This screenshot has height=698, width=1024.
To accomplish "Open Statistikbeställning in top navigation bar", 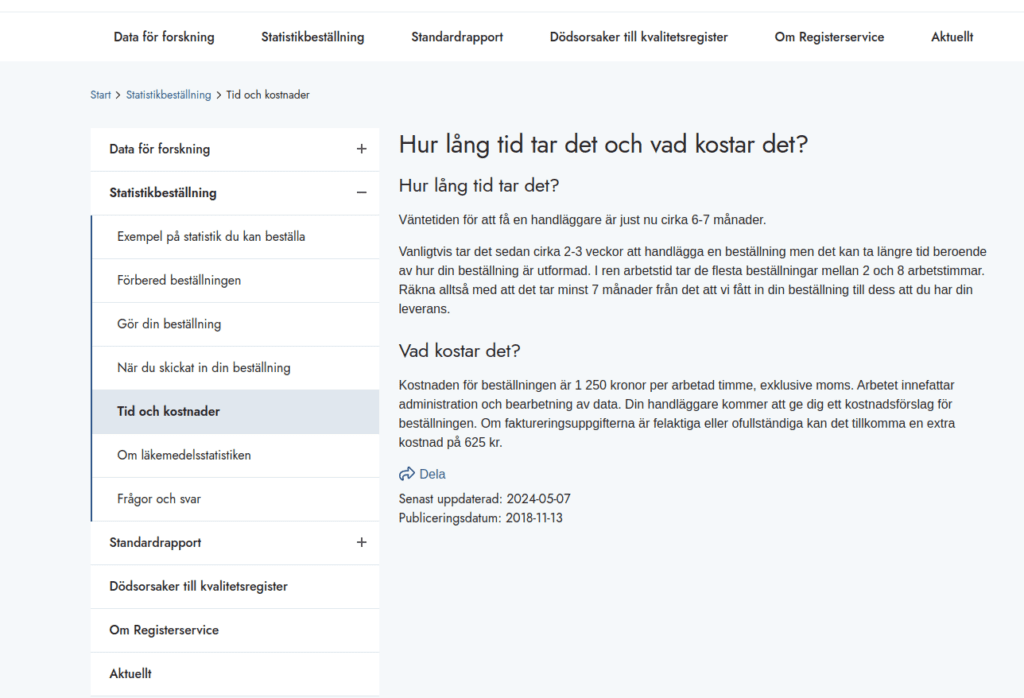I will click(x=312, y=37).
